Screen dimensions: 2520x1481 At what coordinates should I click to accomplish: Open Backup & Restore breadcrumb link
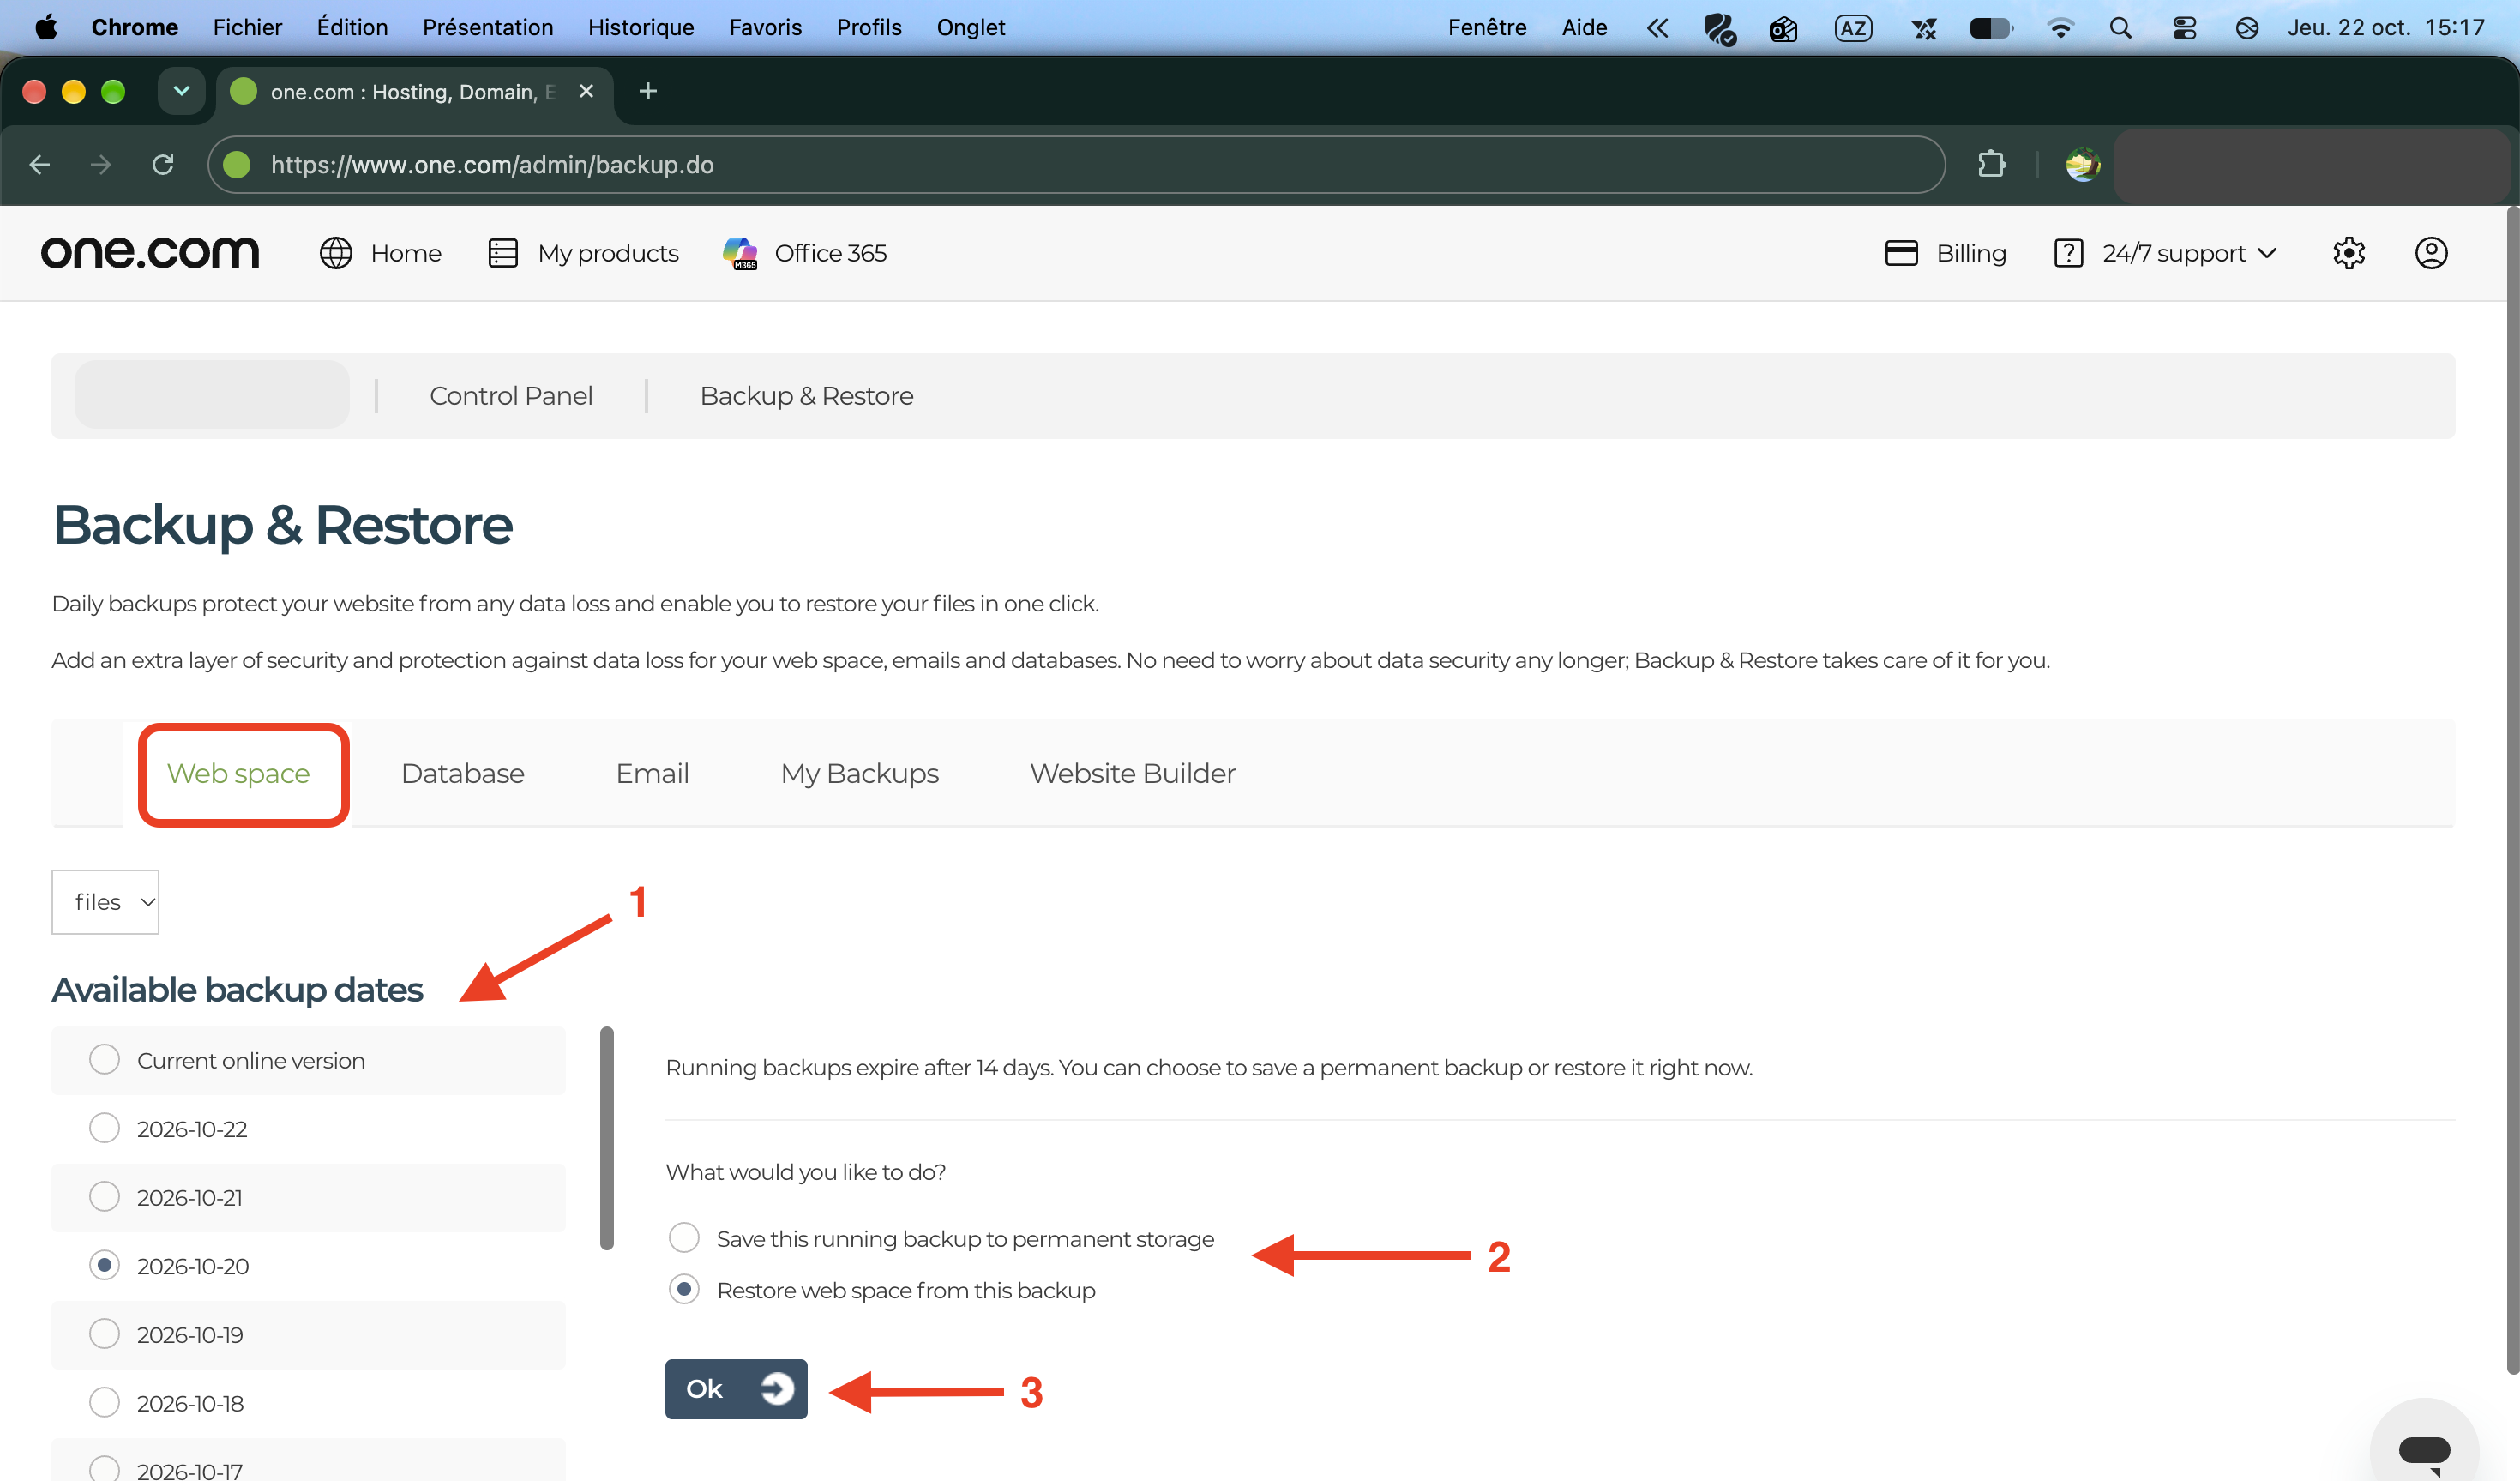807,396
